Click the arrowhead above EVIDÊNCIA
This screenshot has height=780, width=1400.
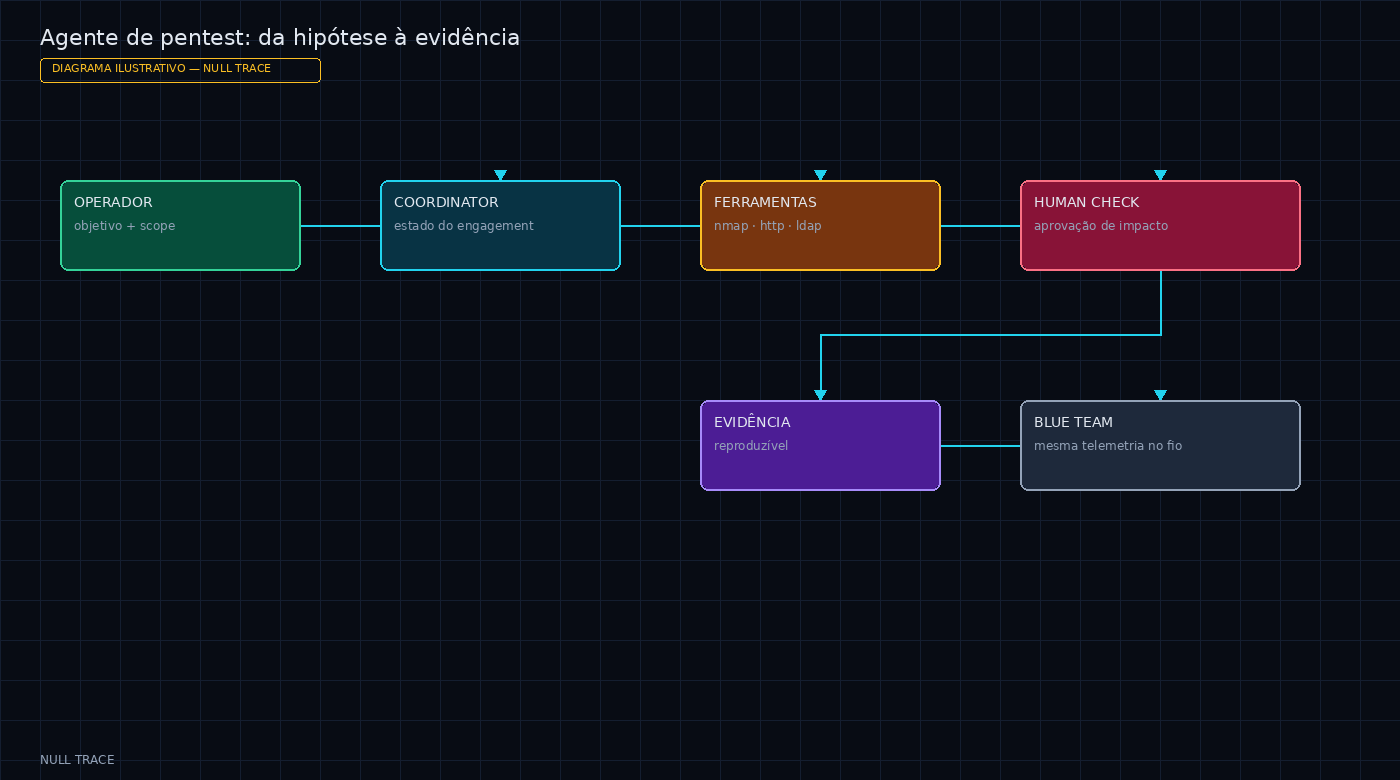[820, 395]
